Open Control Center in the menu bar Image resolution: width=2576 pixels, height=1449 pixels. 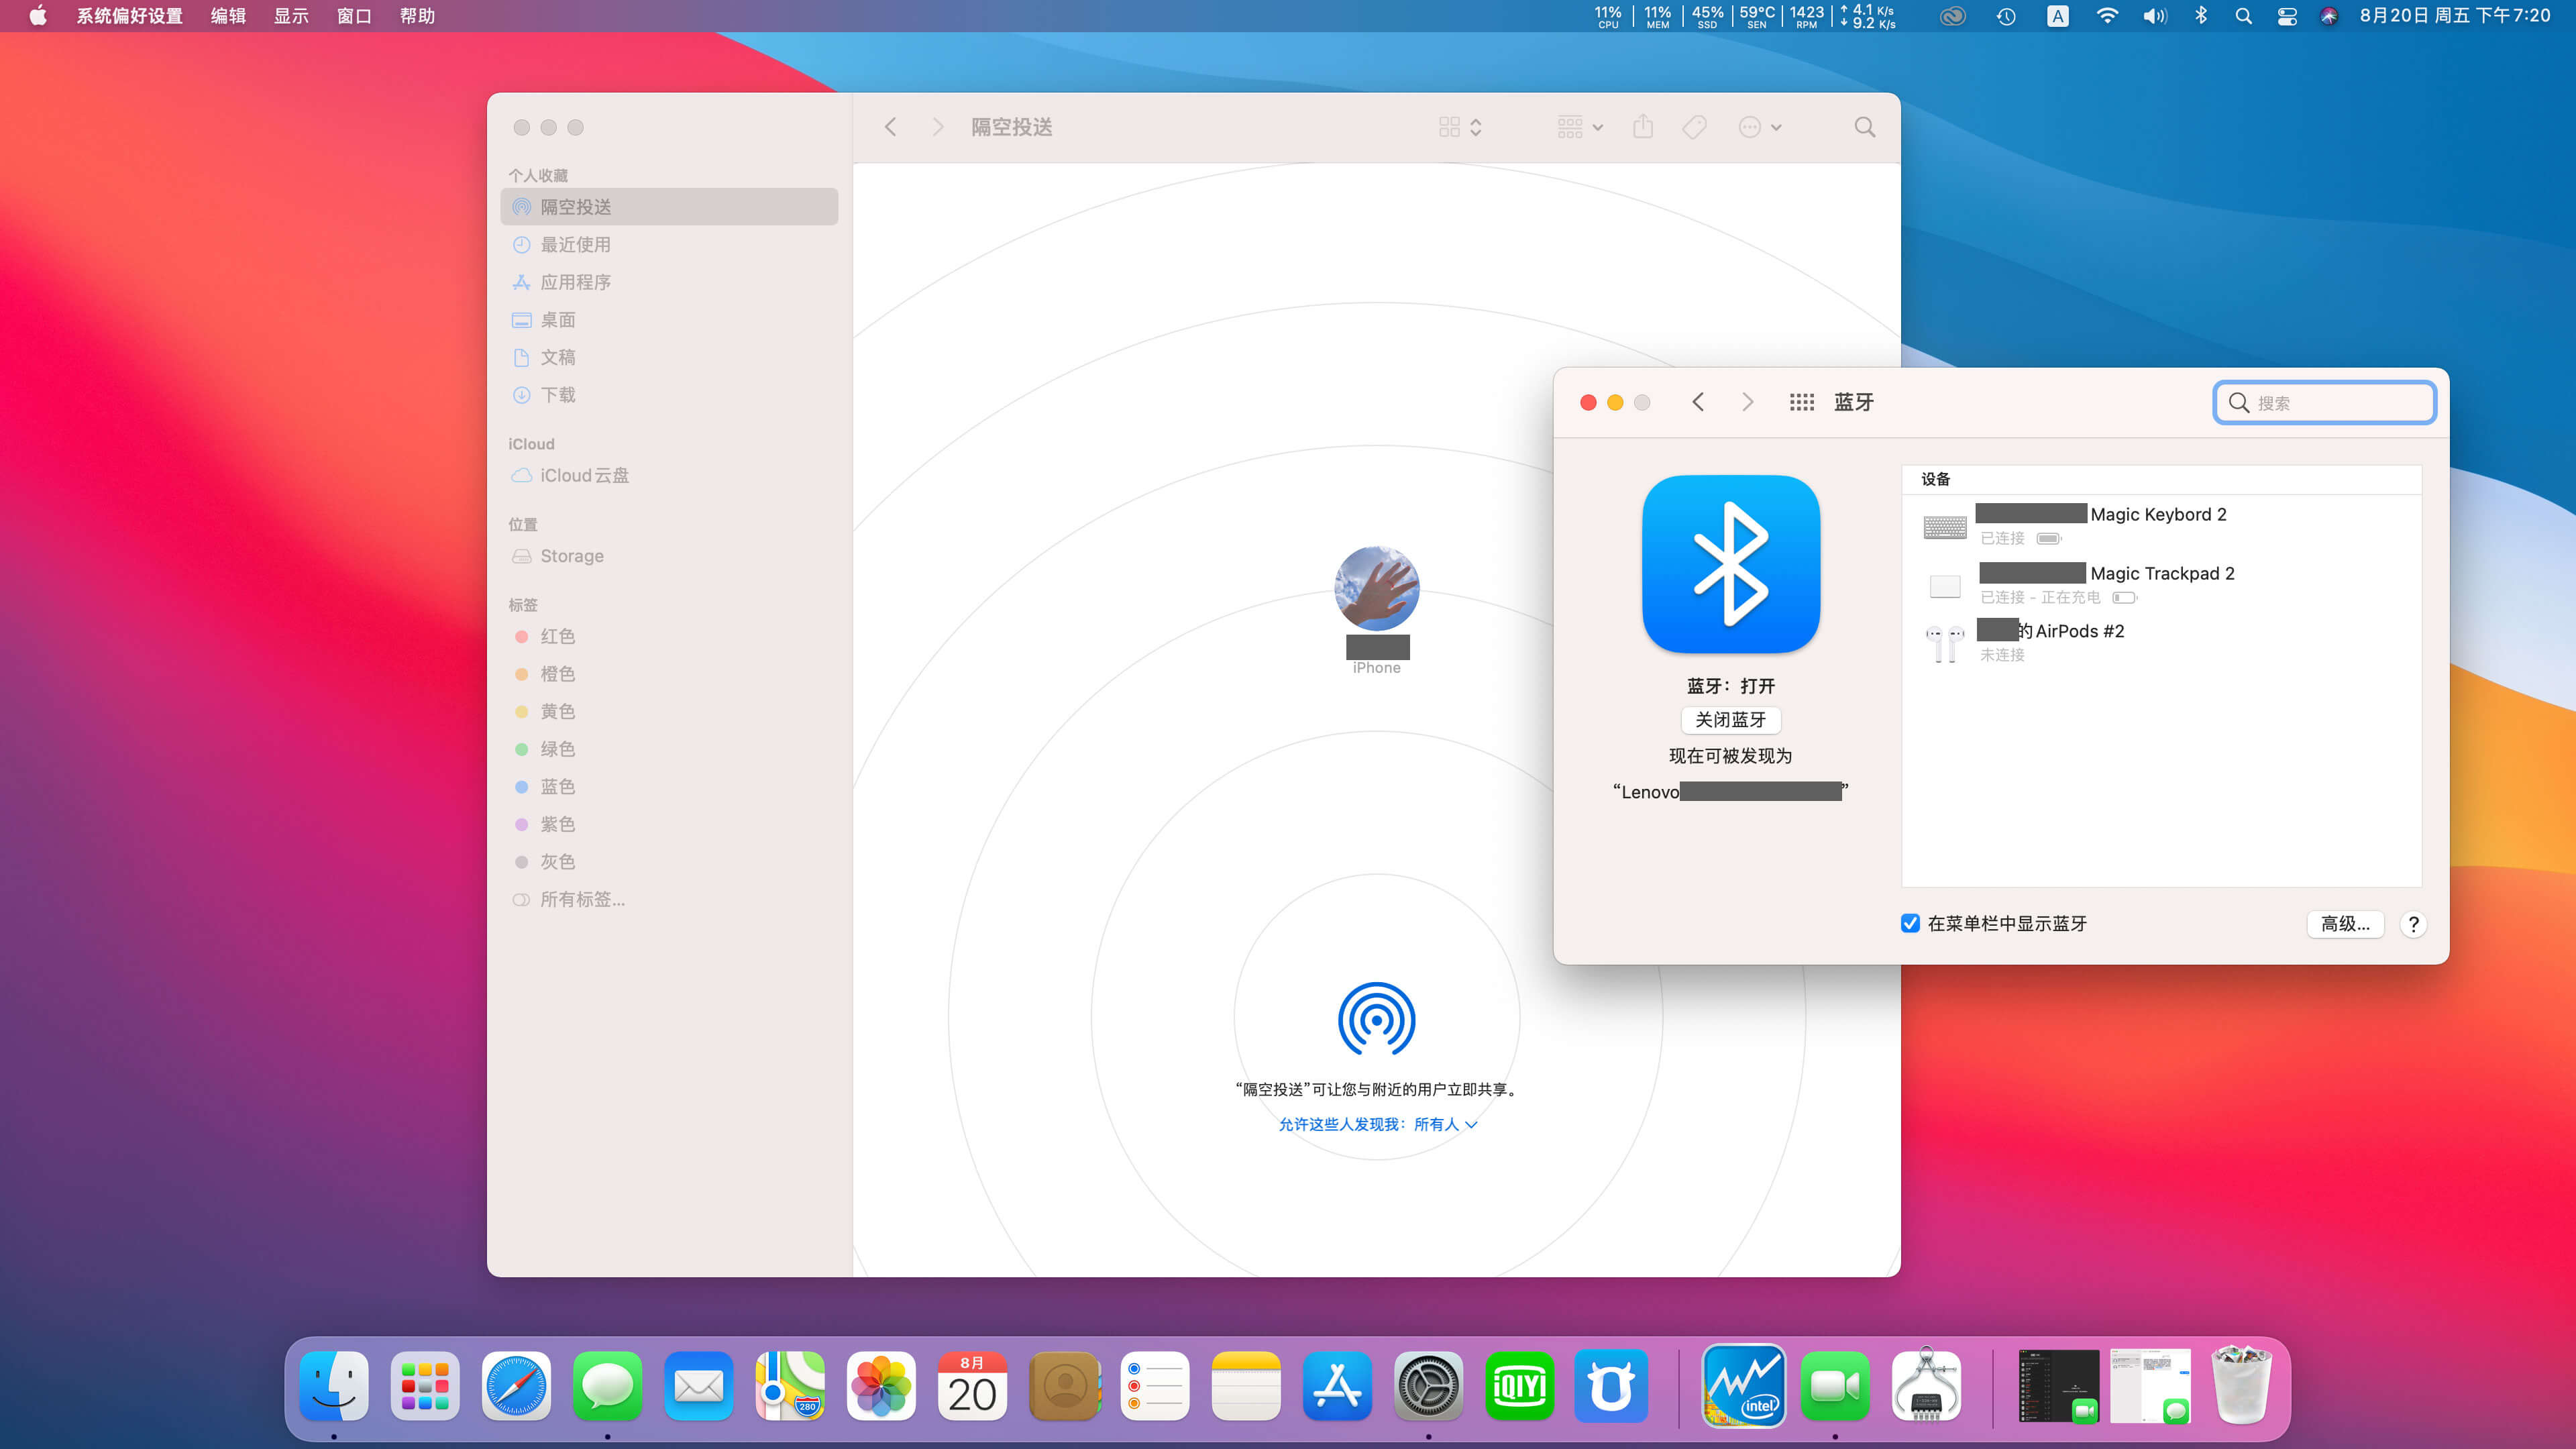pos(2287,16)
